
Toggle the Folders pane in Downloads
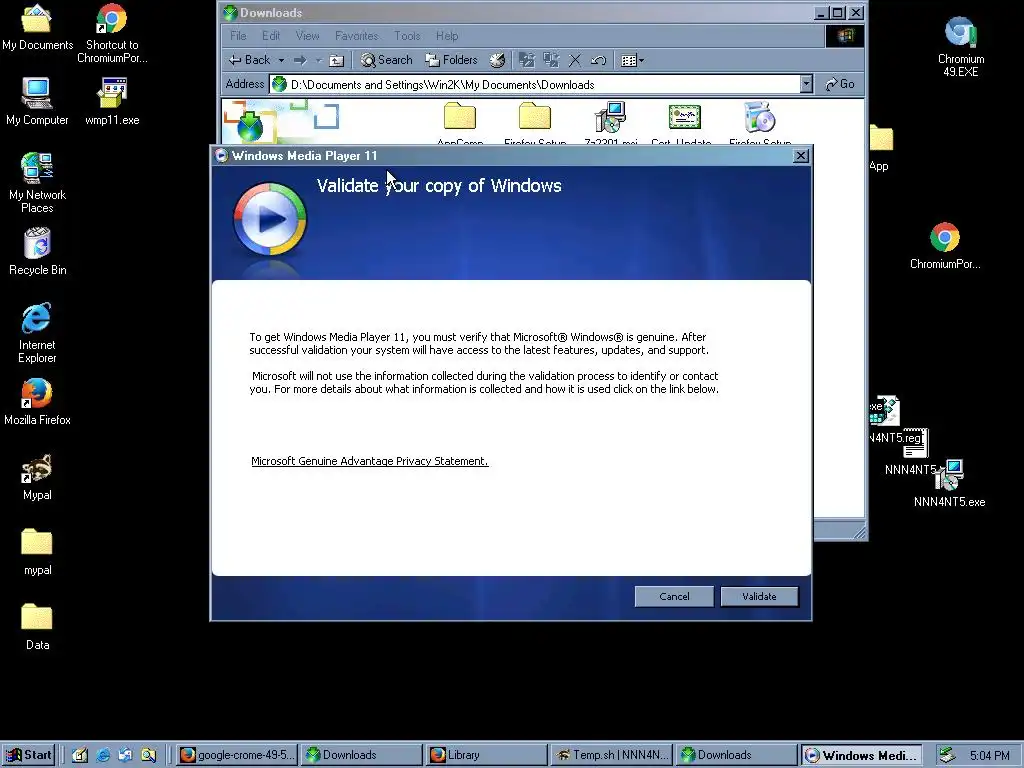click(451, 60)
